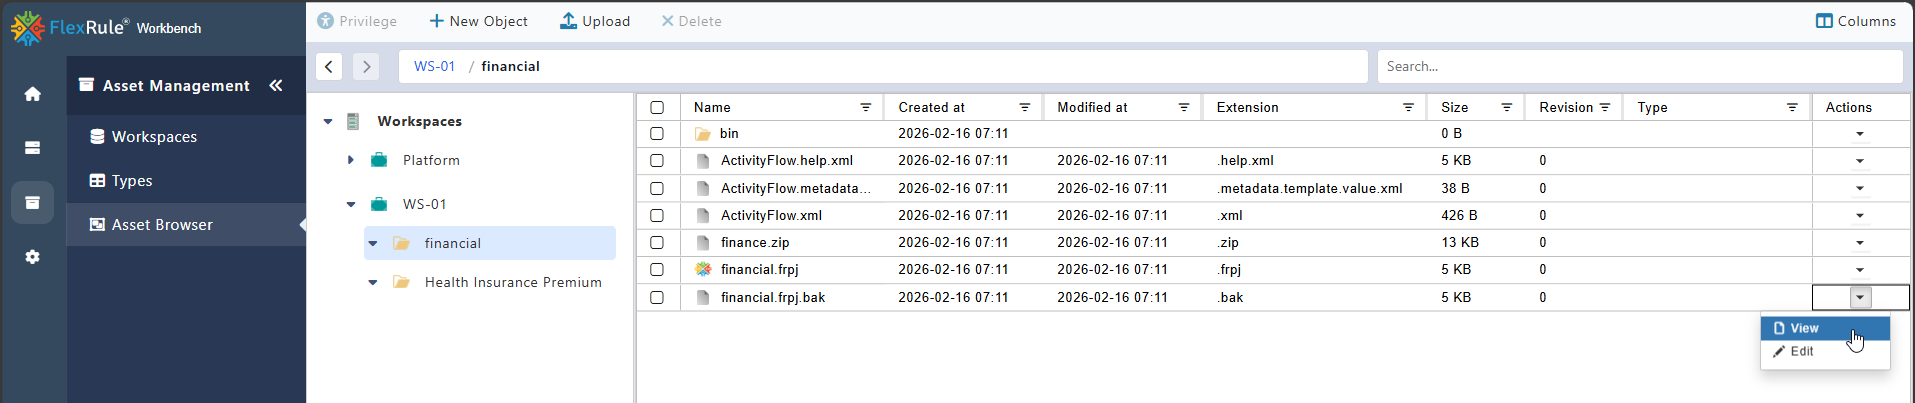
Task: Collapse Asset Management panel with double chevron
Action: [x=276, y=86]
